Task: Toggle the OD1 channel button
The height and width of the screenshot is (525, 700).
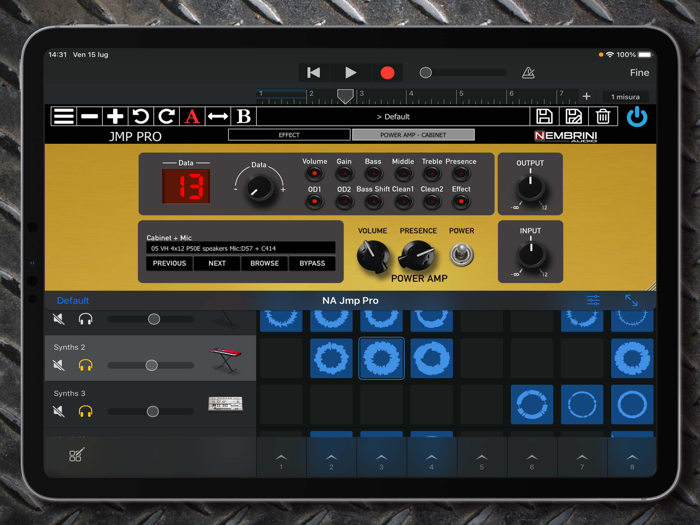Action: 314,201
